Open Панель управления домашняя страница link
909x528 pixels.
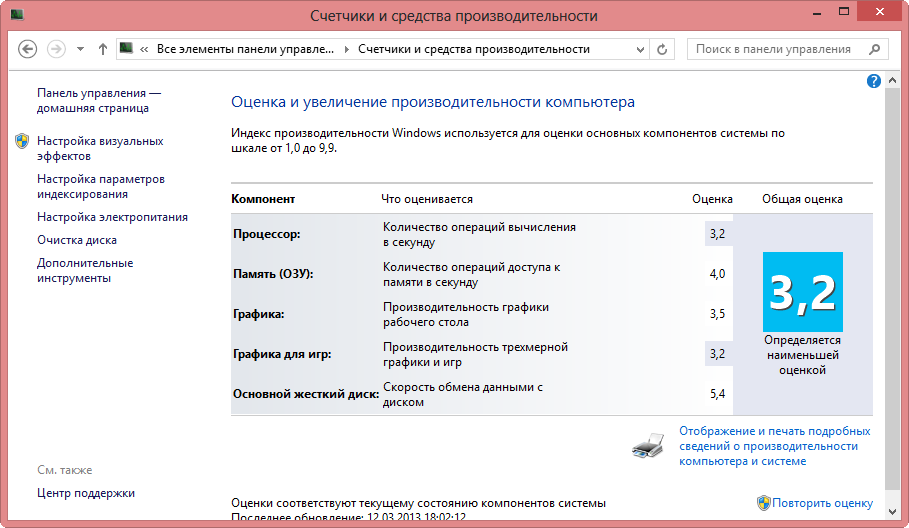(x=98, y=100)
